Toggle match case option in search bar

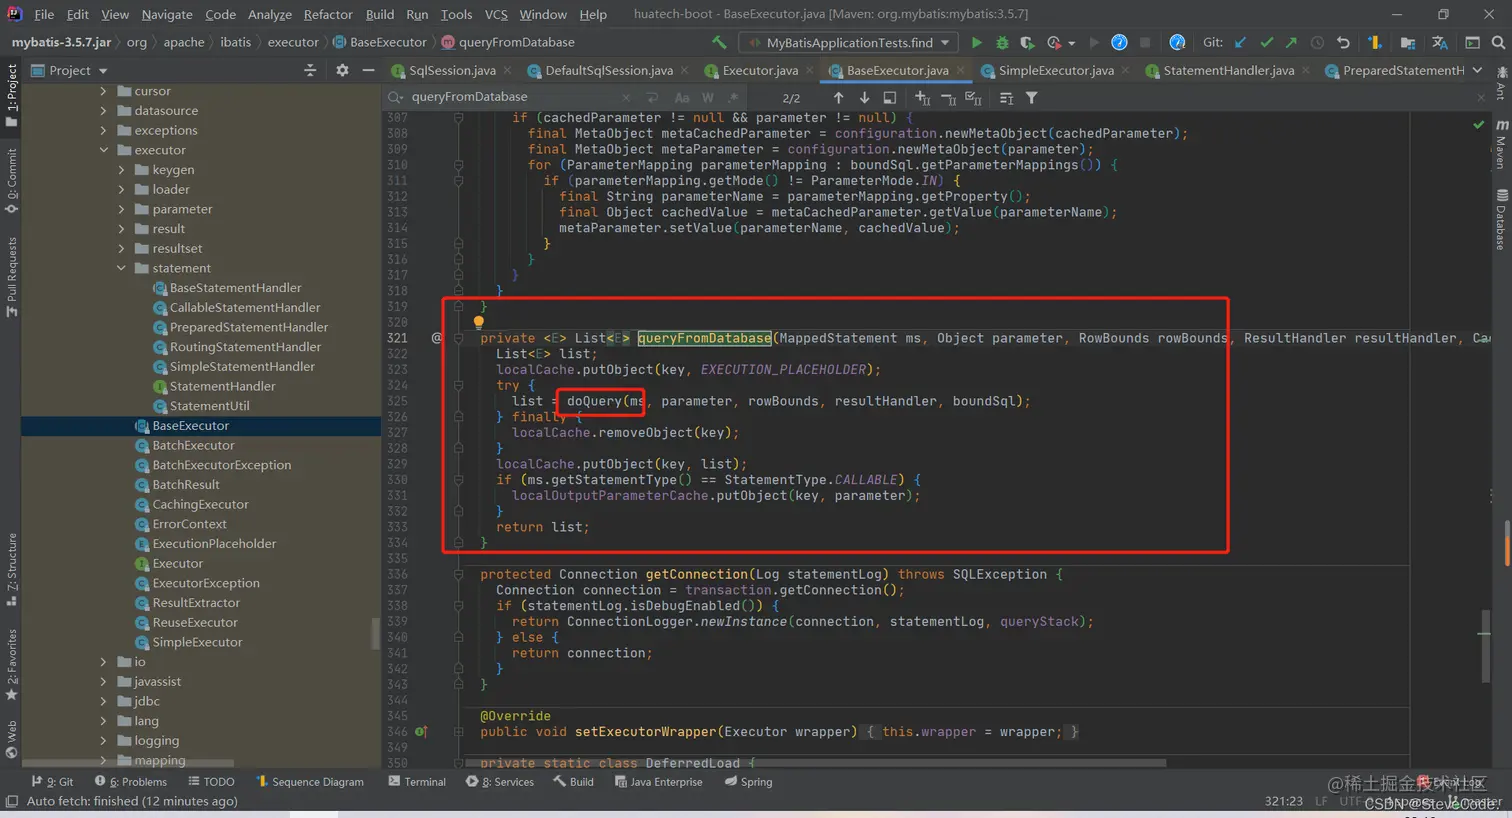pyautogui.click(x=682, y=97)
